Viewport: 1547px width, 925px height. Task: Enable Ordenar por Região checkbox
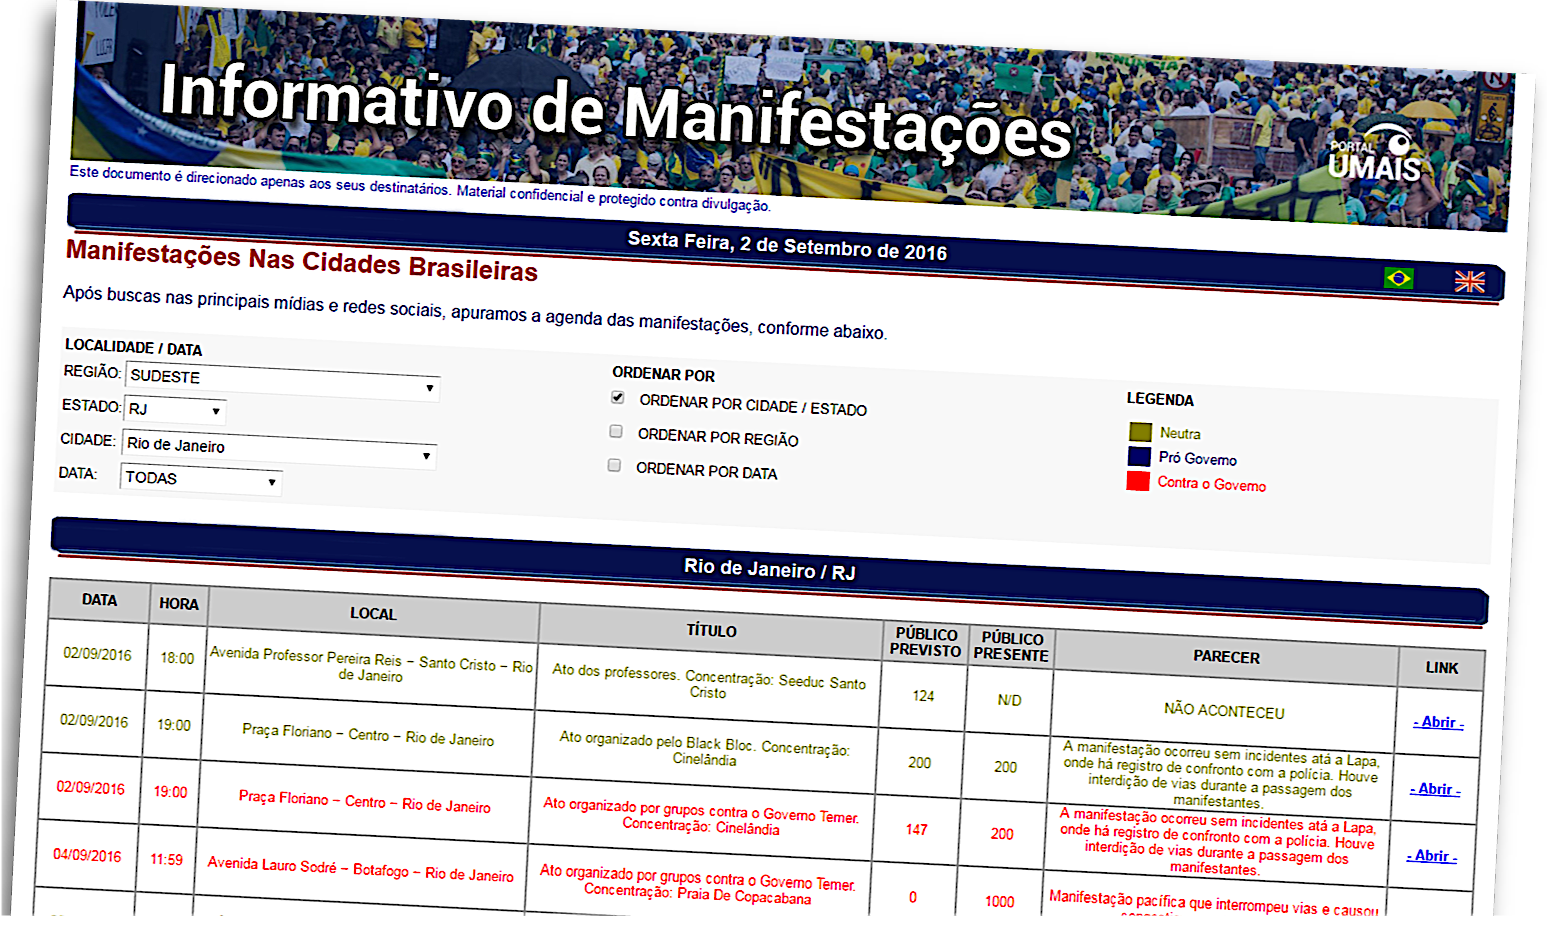point(616,431)
